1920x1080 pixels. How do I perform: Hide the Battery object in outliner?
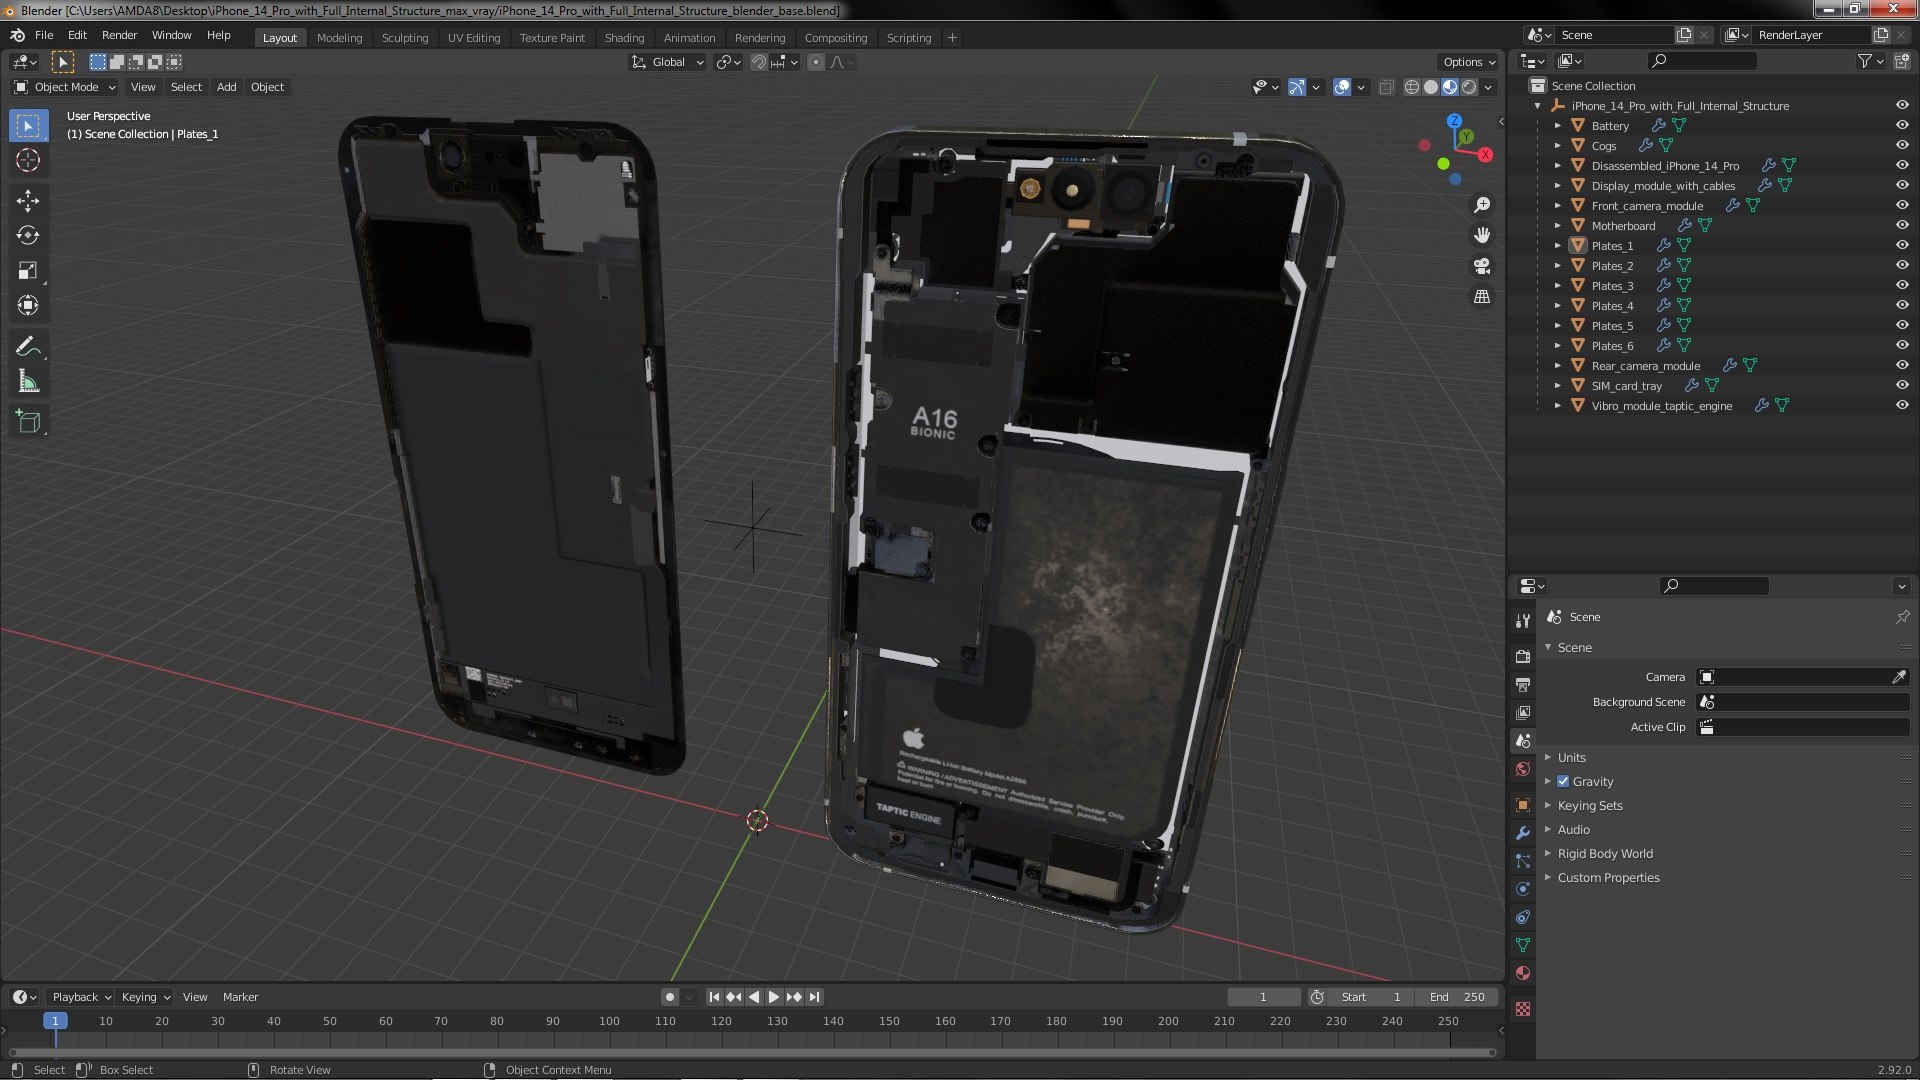coord(1902,126)
